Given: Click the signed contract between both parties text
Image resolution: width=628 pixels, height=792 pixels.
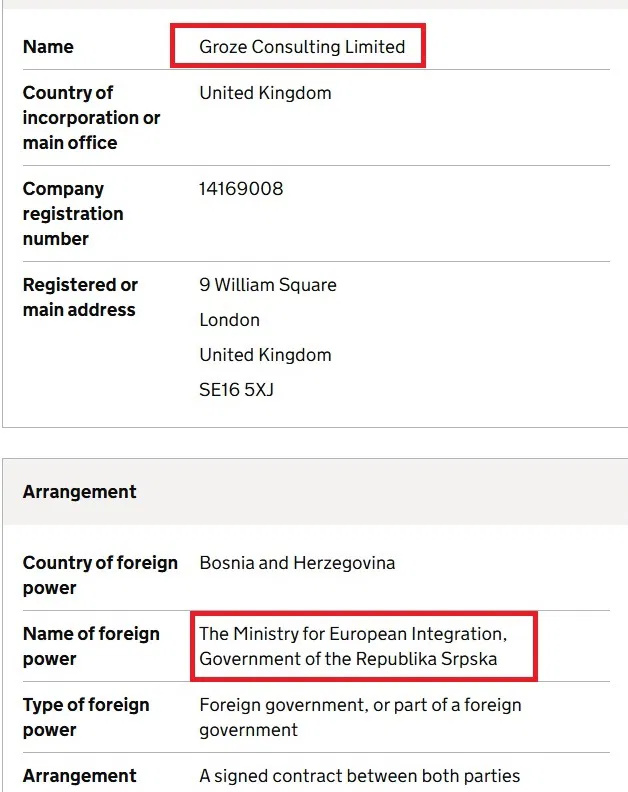Looking at the screenshot, I should coord(359,776).
